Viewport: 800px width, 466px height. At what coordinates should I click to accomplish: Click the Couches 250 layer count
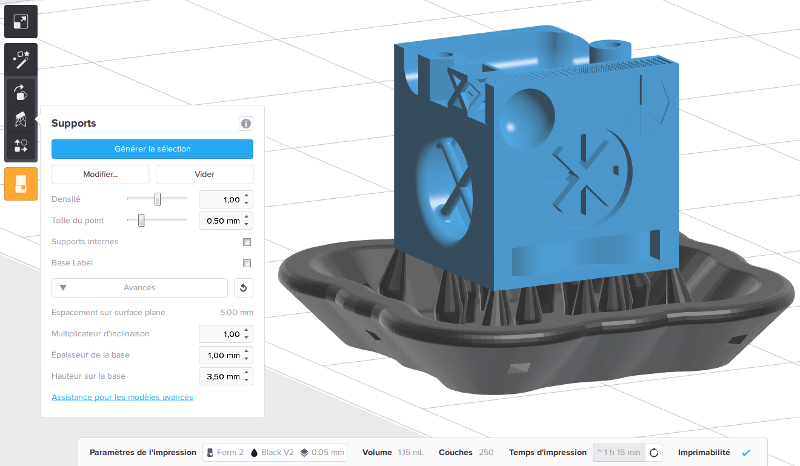[486, 452]
